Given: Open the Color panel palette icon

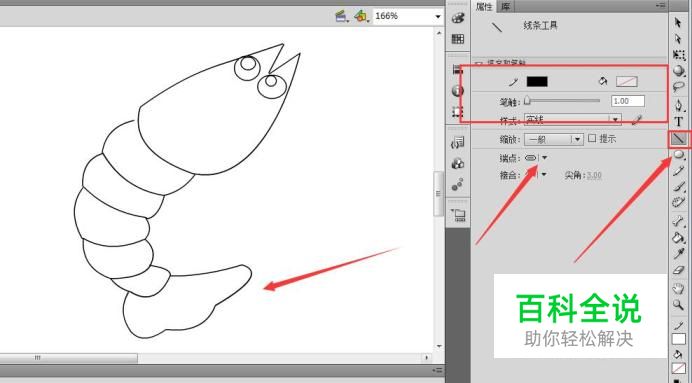Looking at the screenshot, I should coord(458,18).
